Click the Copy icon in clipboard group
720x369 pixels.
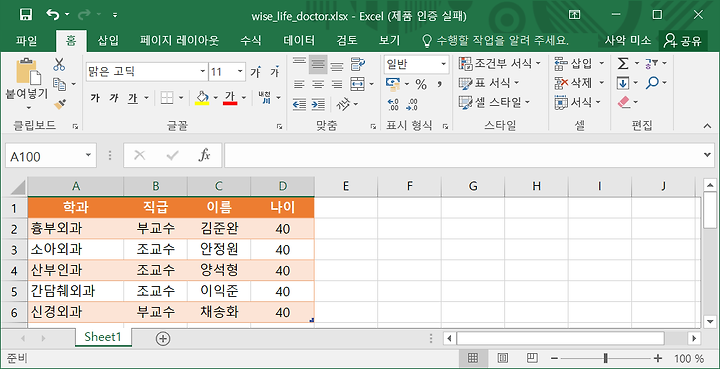pos(59,84)
